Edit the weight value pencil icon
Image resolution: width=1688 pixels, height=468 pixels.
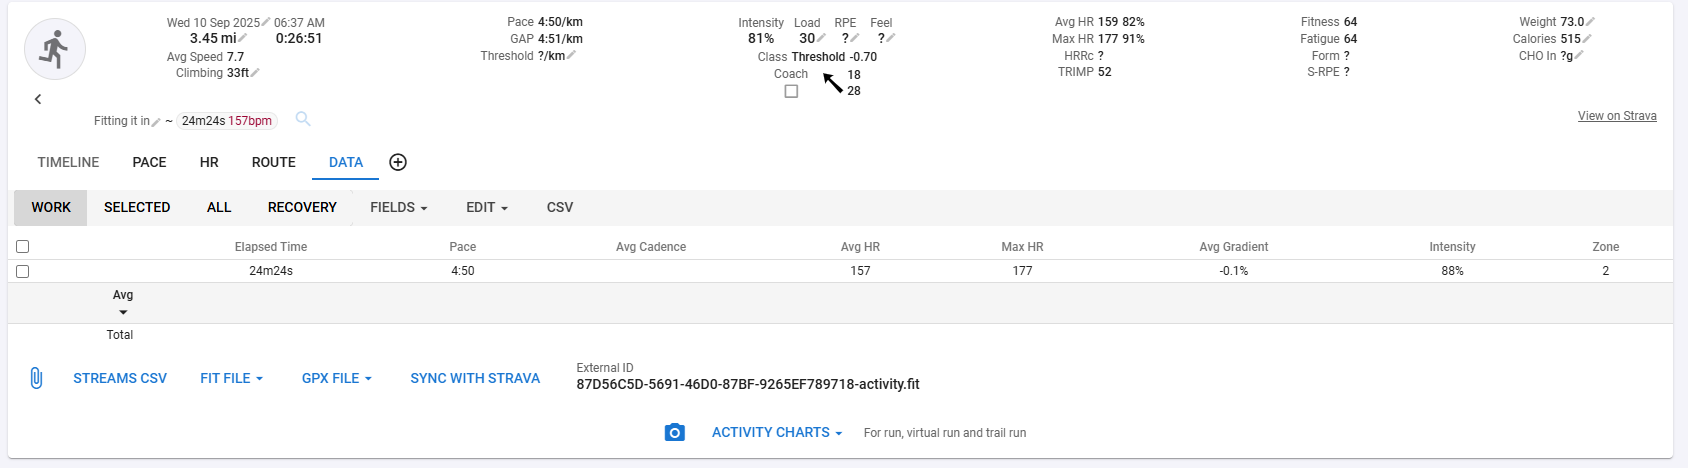[x=1591, y=22]
